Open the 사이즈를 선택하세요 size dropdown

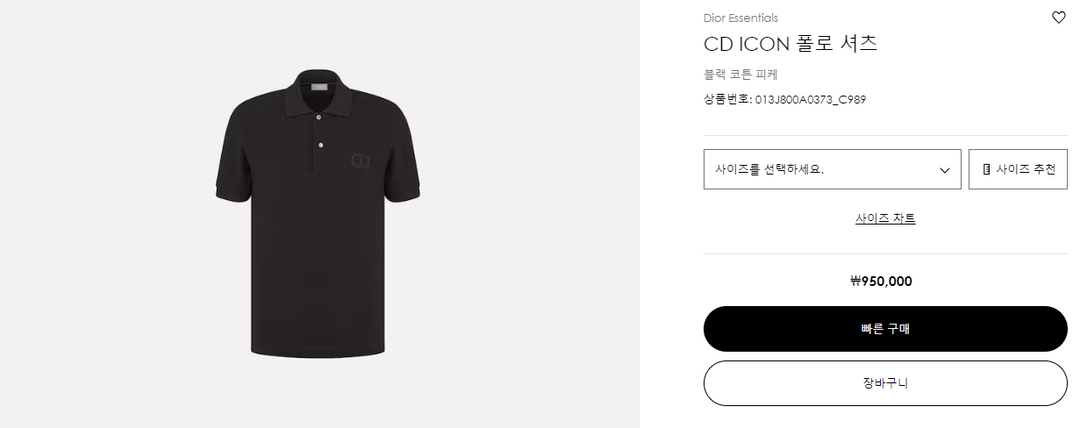[832, 169]
